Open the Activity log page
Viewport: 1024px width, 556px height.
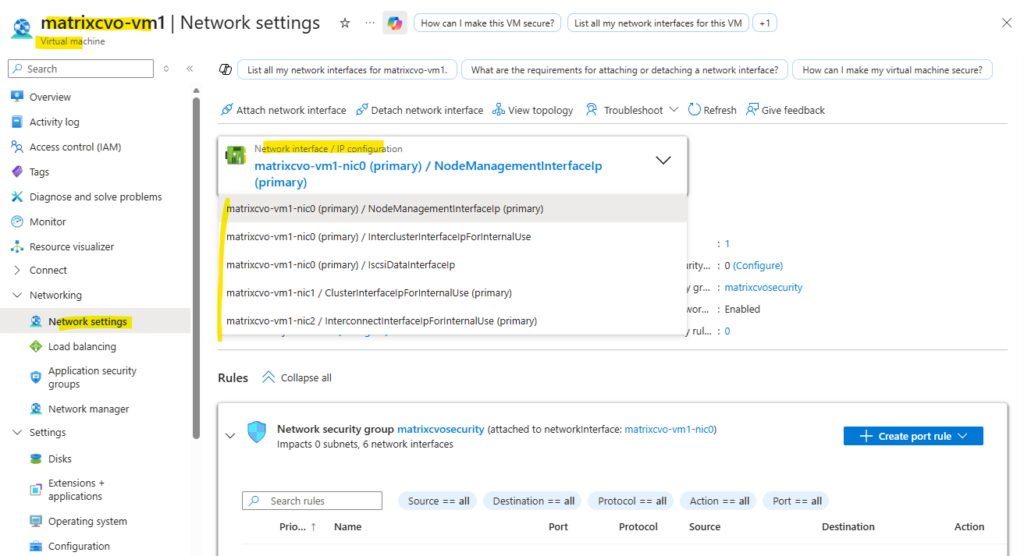(54, 122)
